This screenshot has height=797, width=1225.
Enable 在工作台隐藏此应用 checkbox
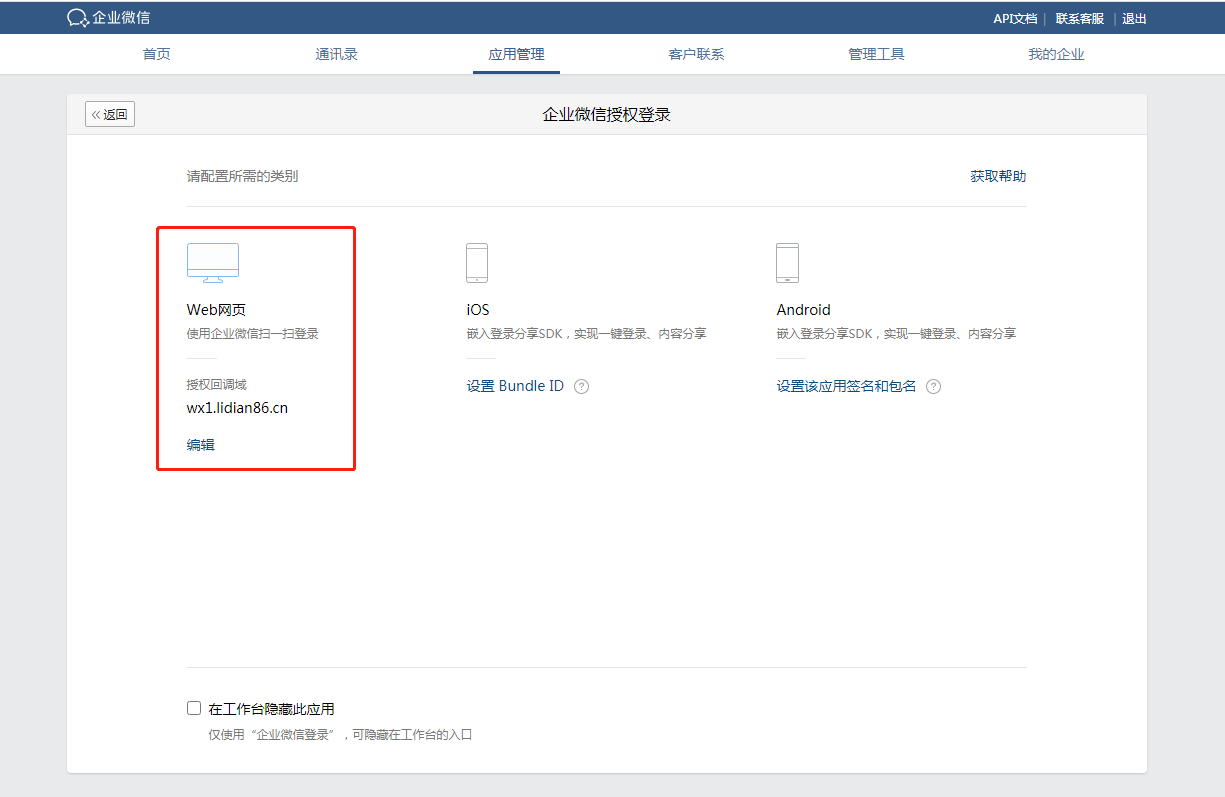point(194,708)
